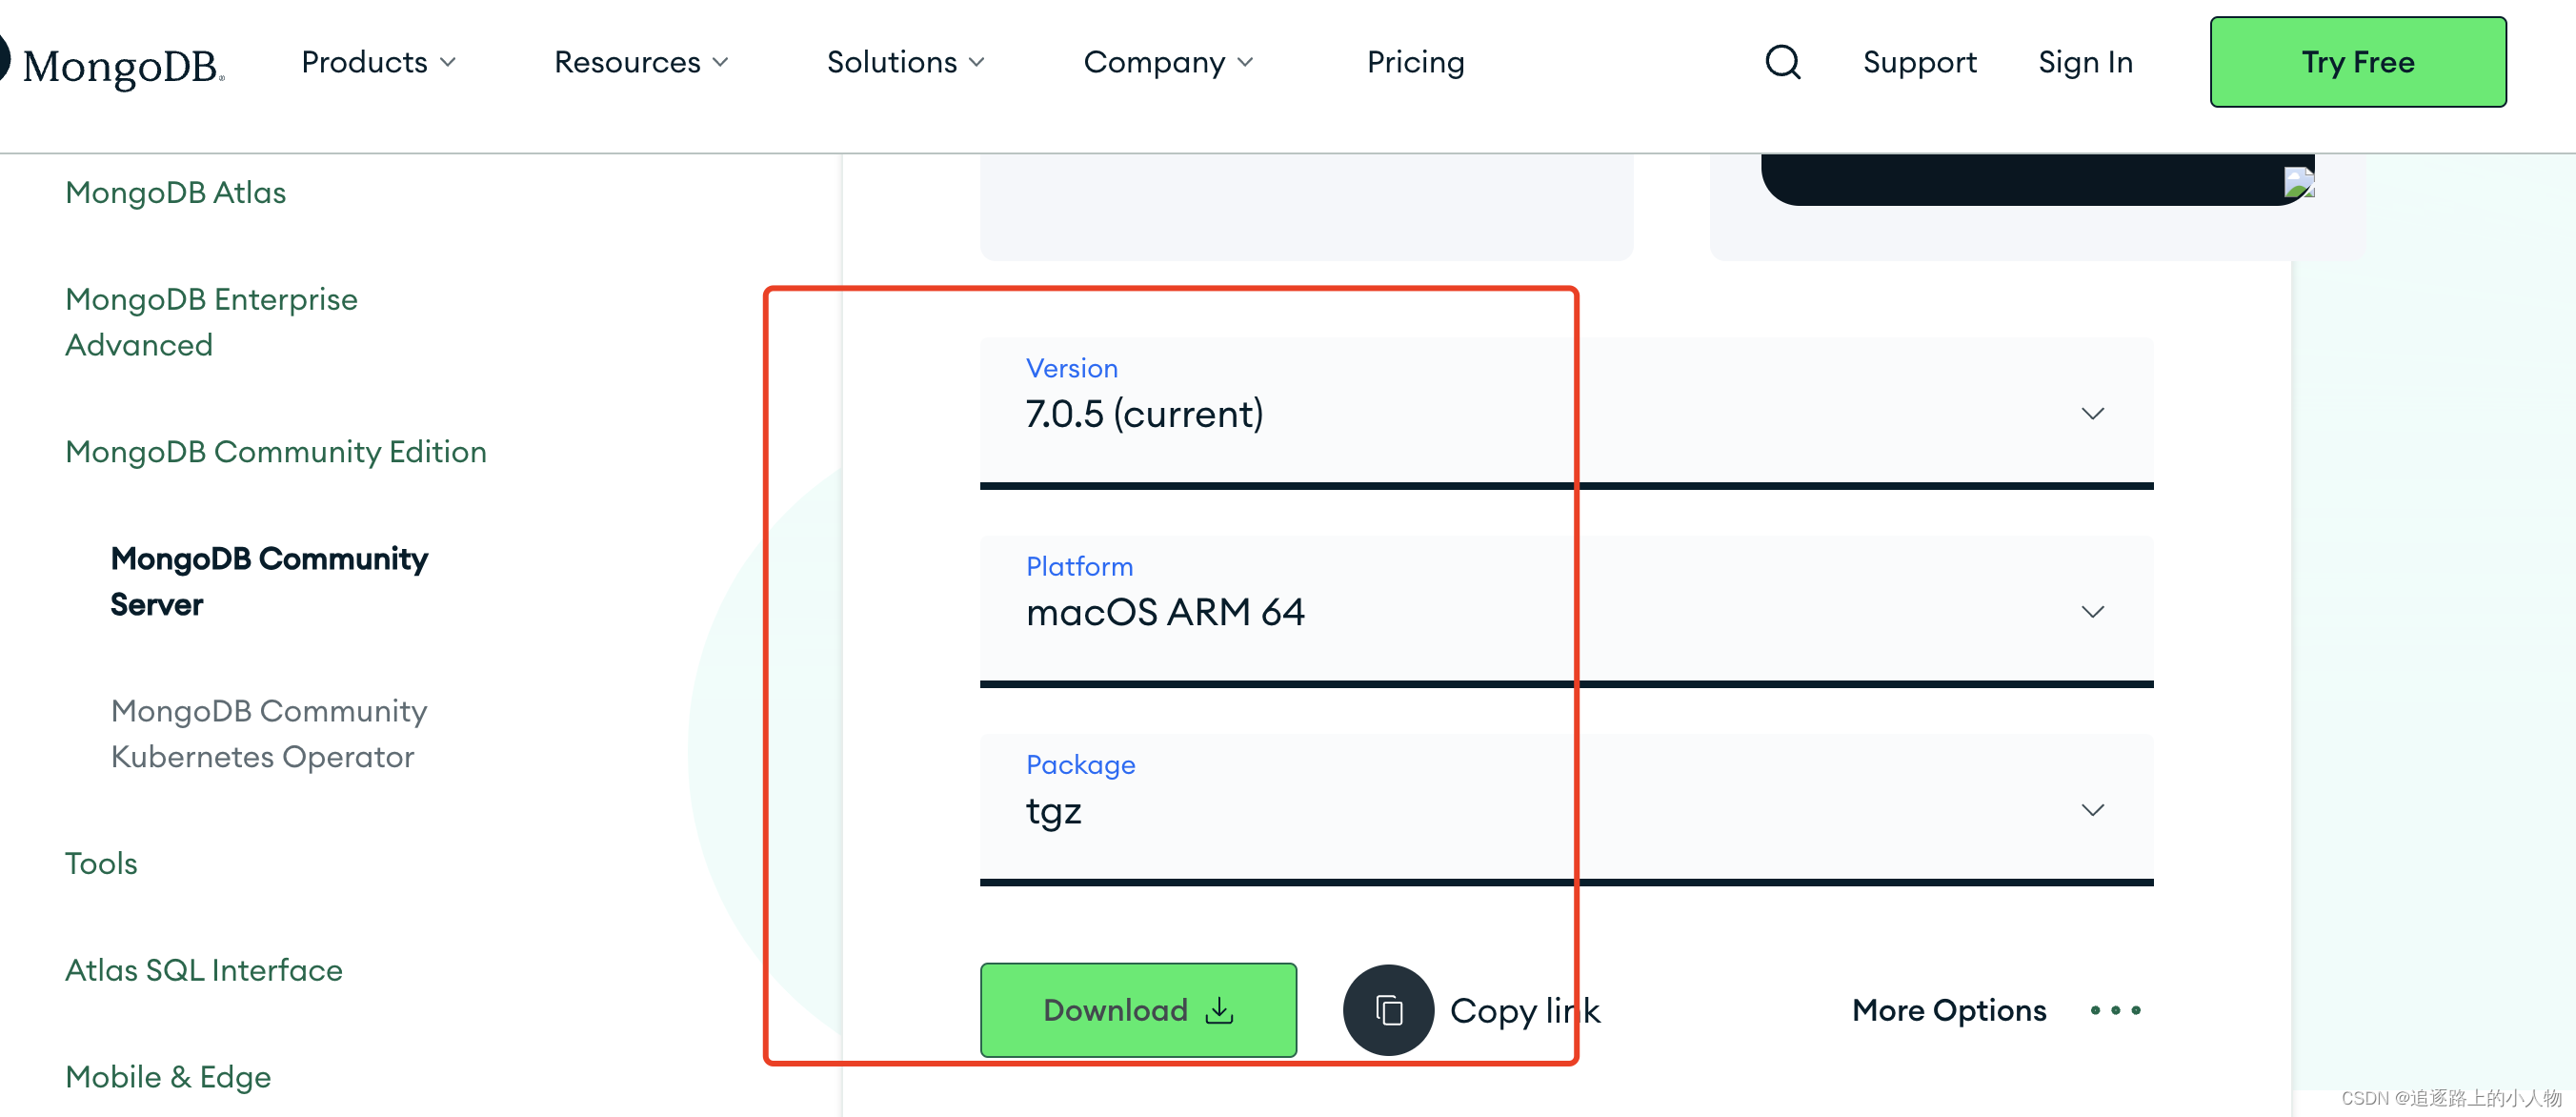
Task: Click the Sign In link
Action: point(2085,62)
